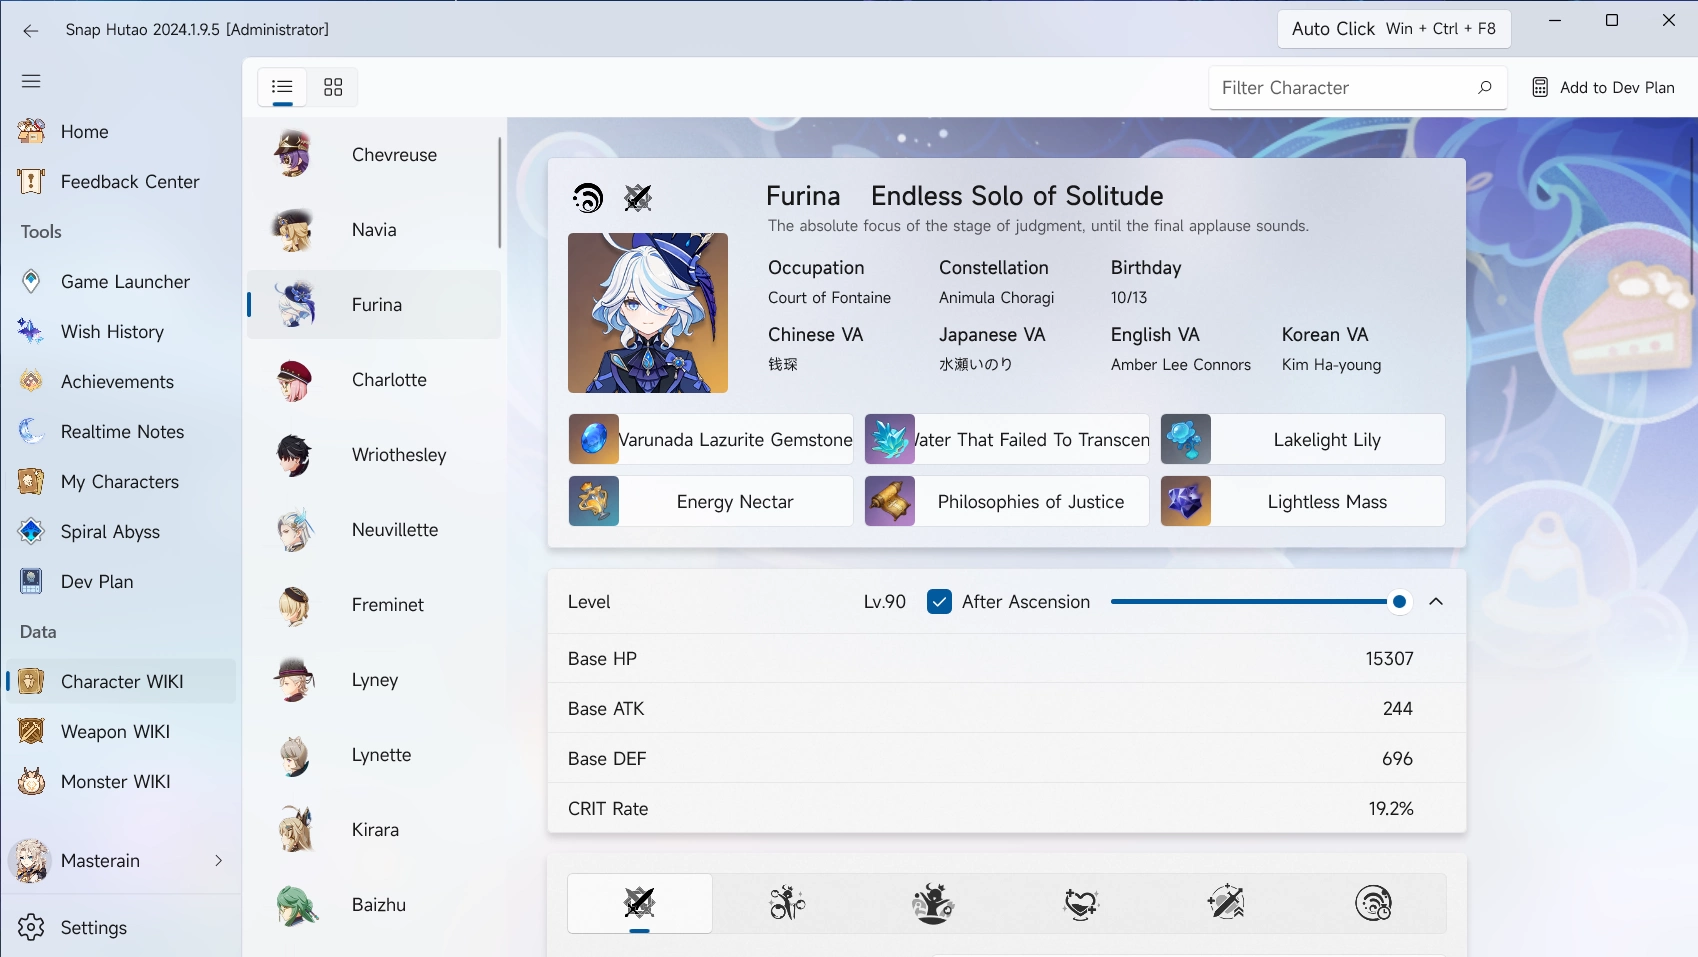The image size is (1698, 957).
Task: Click the Character WIKI sidebar icon
Action: [31, 681]
